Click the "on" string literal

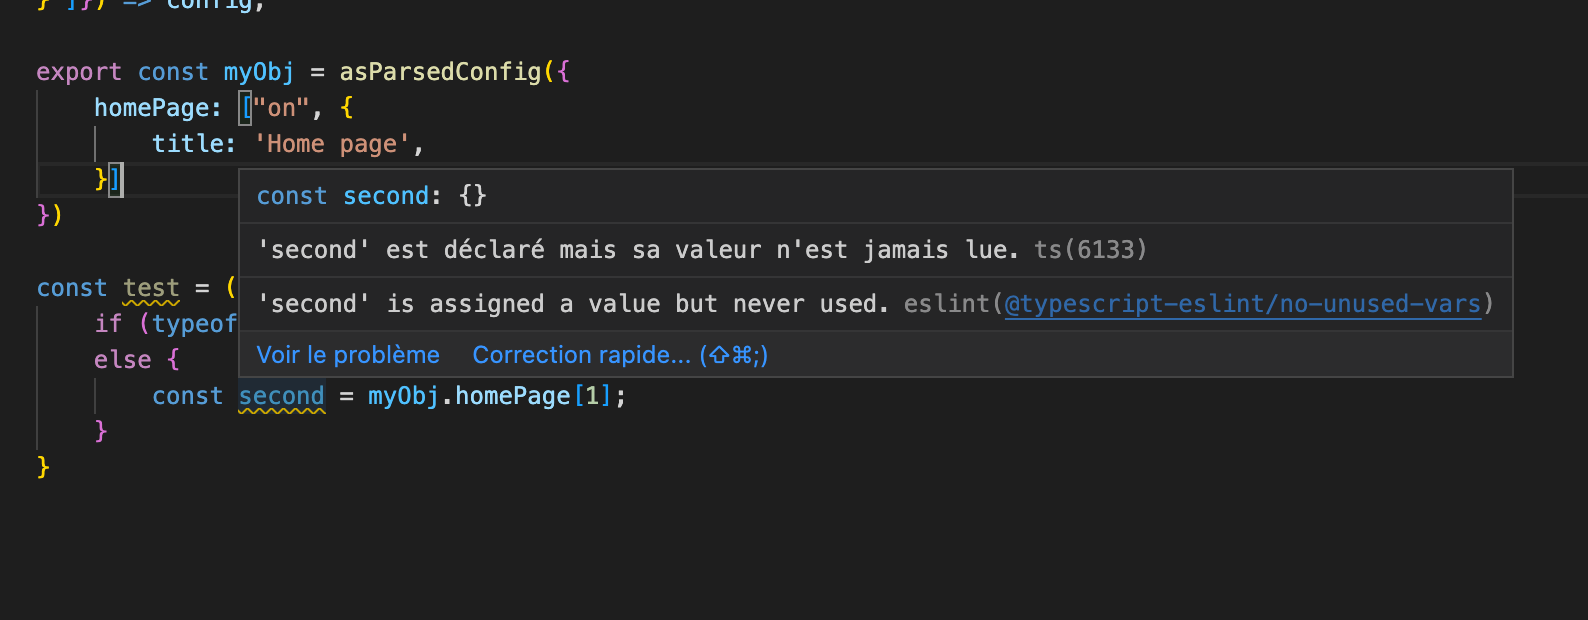pos(281,108)
